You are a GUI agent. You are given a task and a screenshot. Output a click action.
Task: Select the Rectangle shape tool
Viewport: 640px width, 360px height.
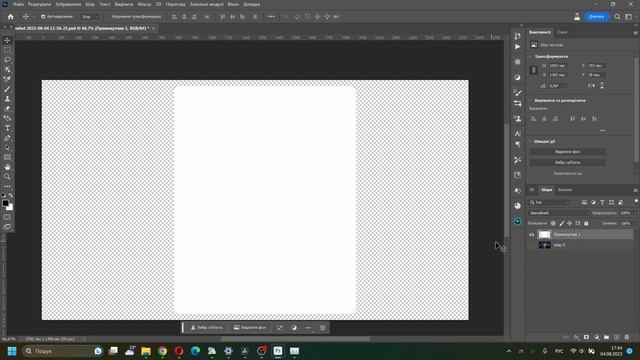tap(7, 158)
